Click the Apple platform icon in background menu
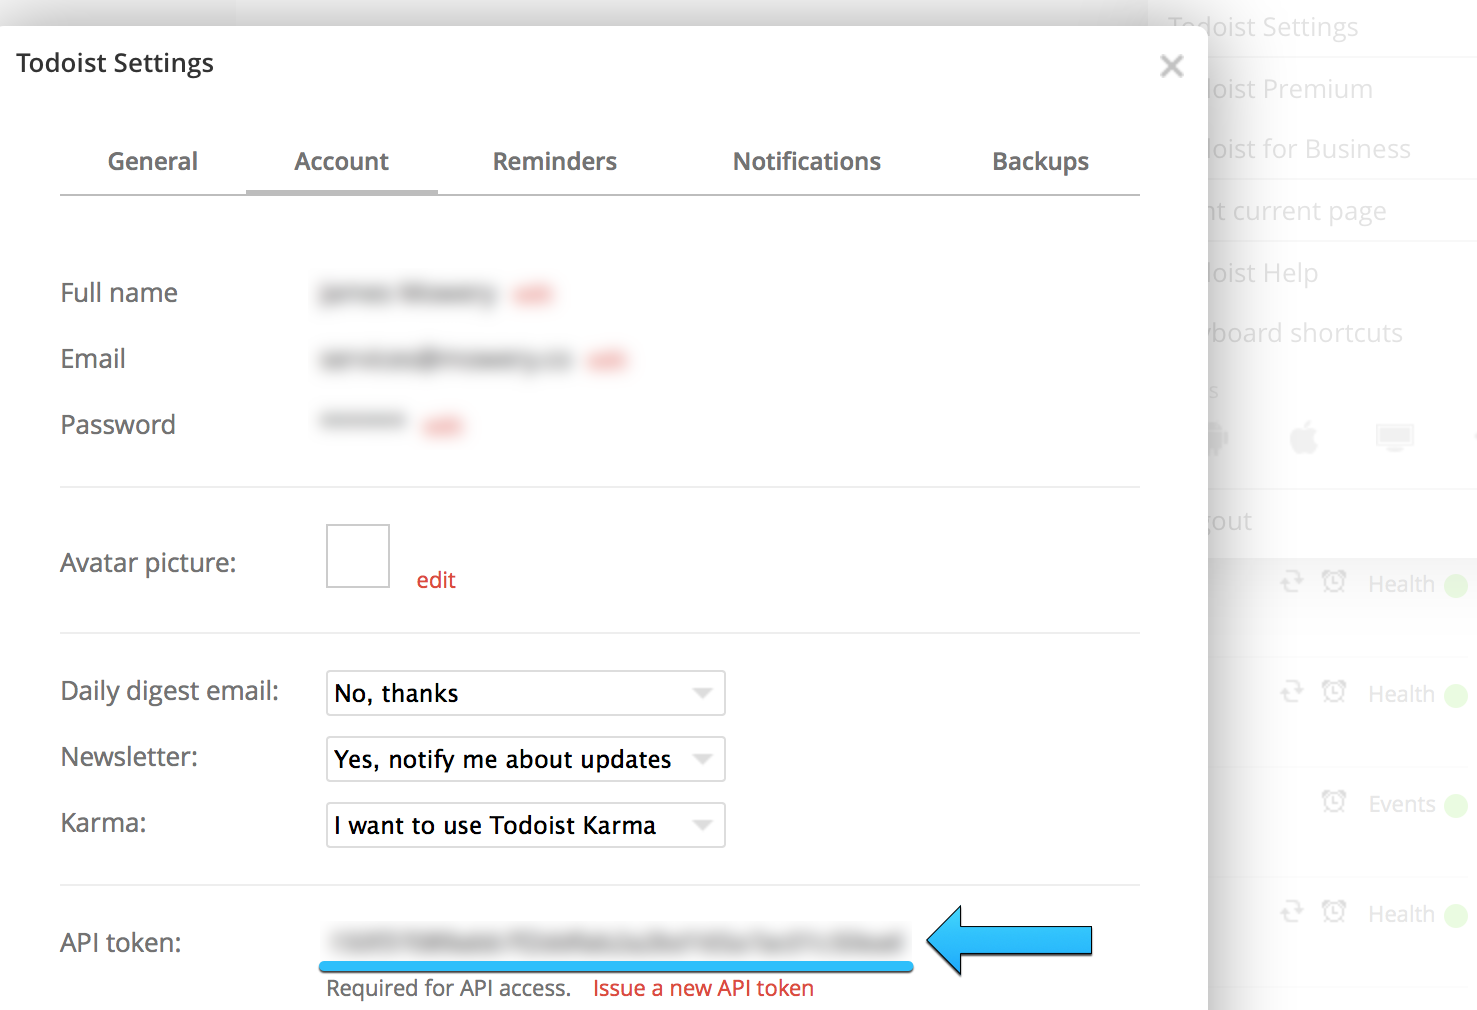The height and width of the screenshot is (1010, 1477). tap(1303, 437)
